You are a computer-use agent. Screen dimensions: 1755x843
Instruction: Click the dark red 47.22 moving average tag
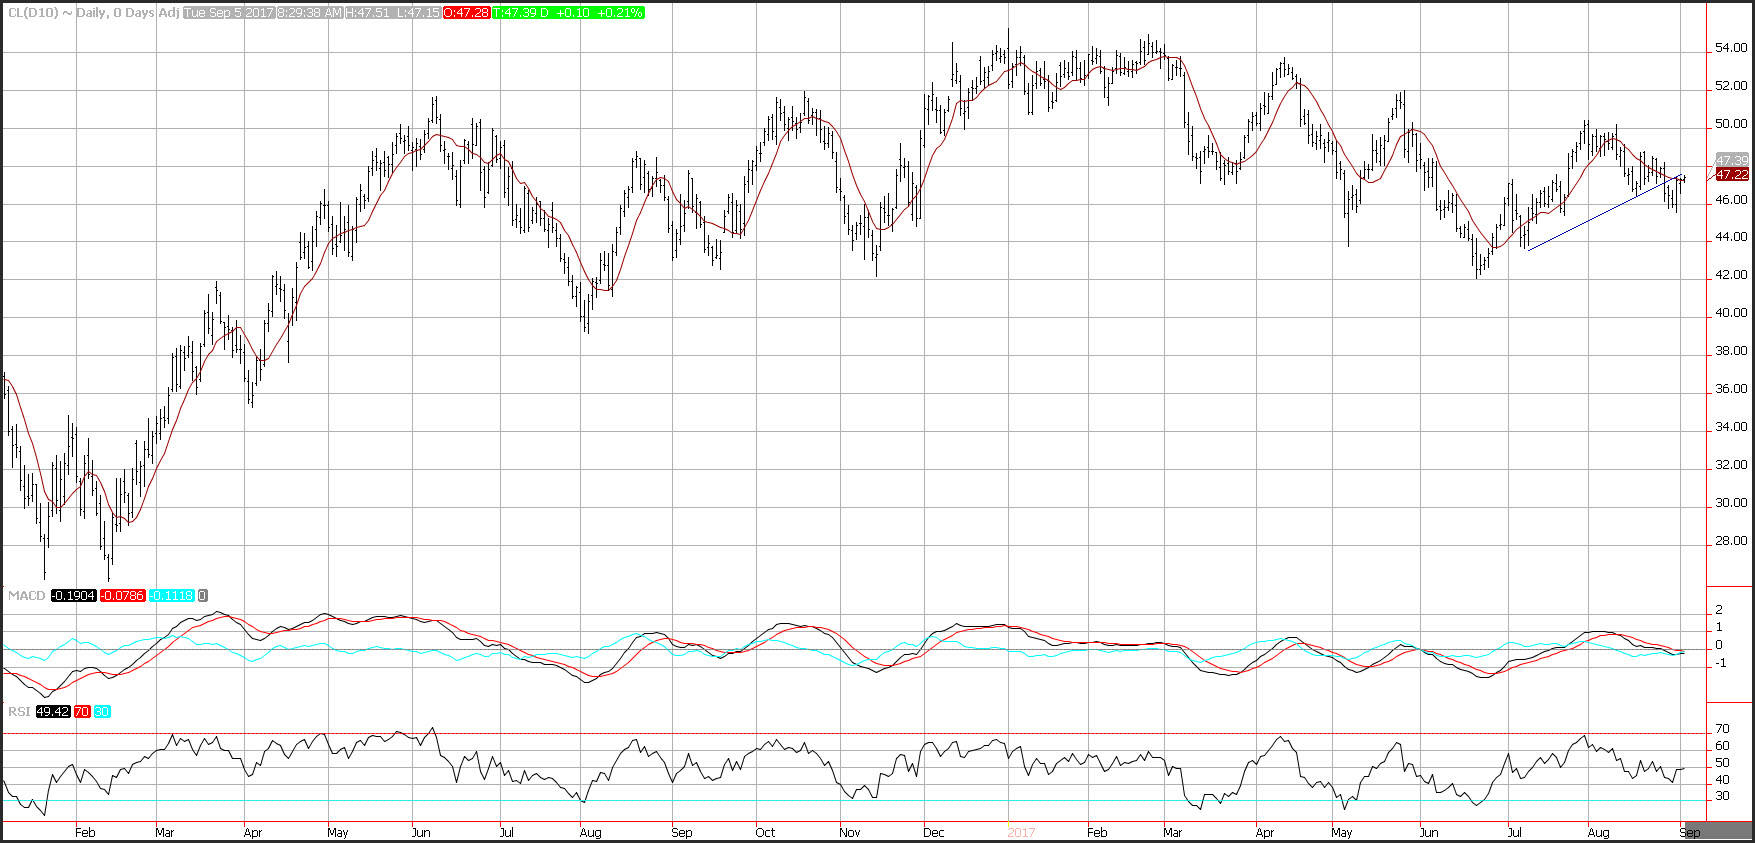[1732, 174]
